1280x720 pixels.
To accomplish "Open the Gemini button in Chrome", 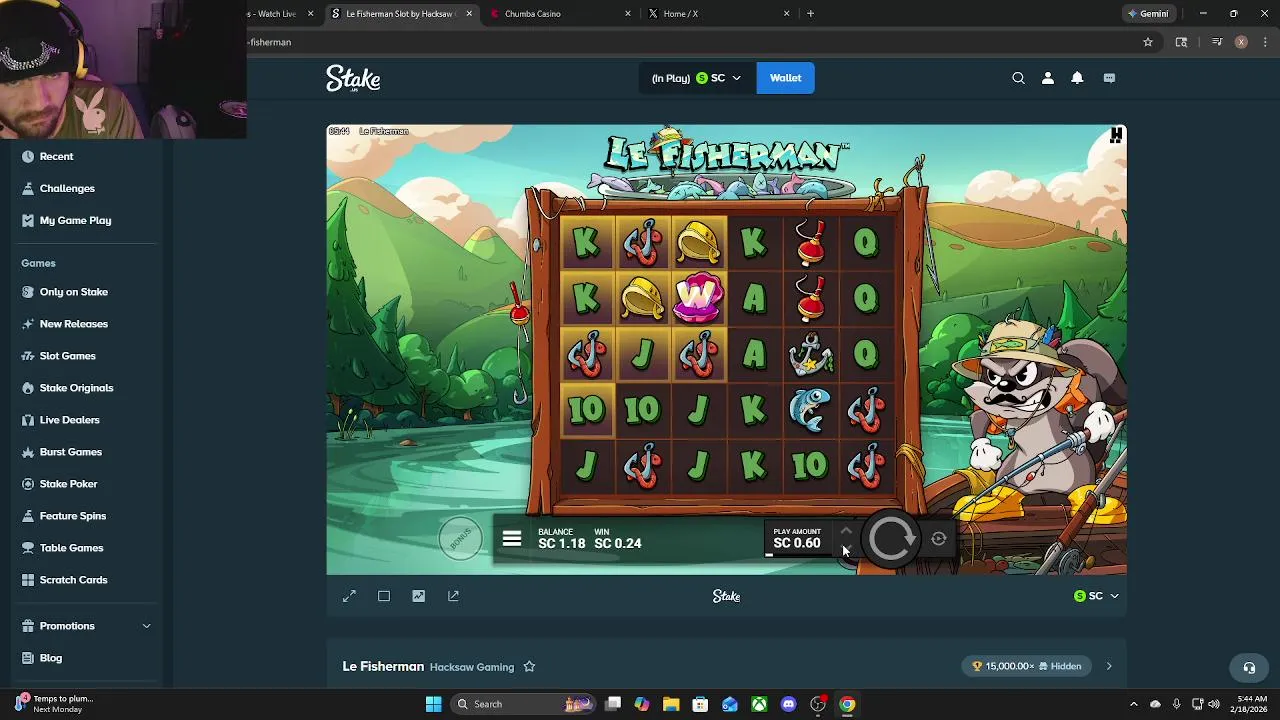I will tap(1147, 14).
